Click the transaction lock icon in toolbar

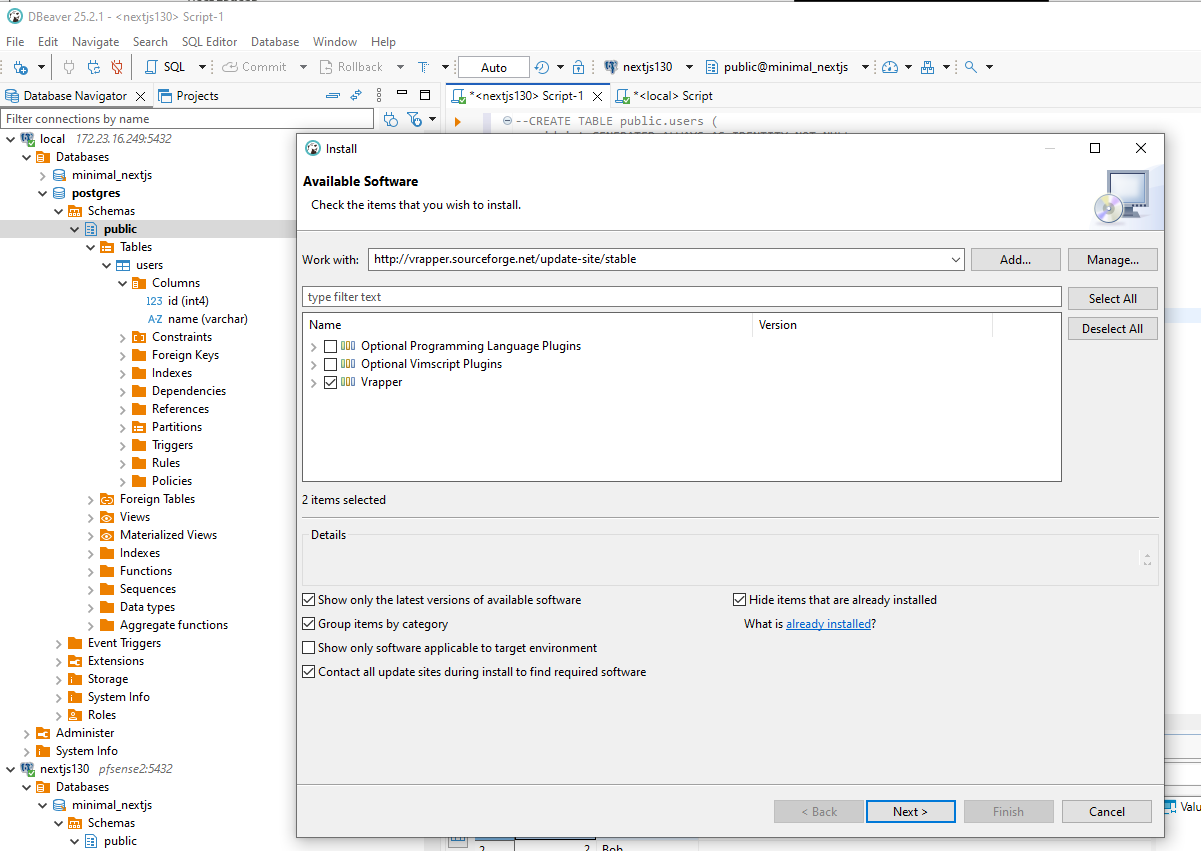coord(578,67)
